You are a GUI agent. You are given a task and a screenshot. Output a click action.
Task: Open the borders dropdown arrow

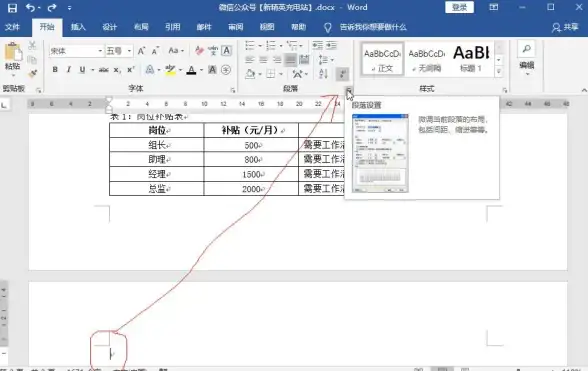[280, 74]
